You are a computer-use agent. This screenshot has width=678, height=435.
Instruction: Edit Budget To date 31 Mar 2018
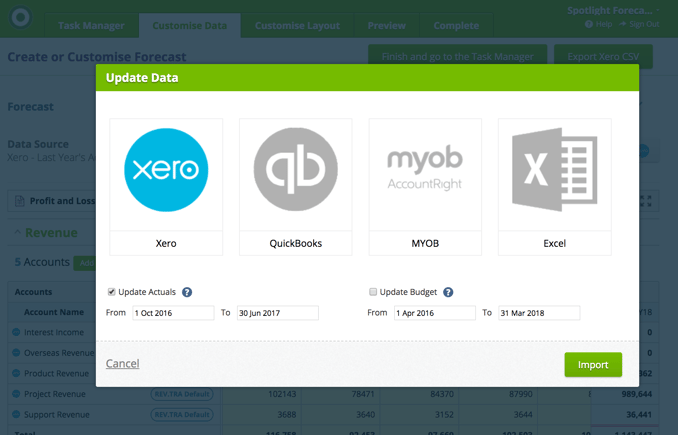click(539, 313)
